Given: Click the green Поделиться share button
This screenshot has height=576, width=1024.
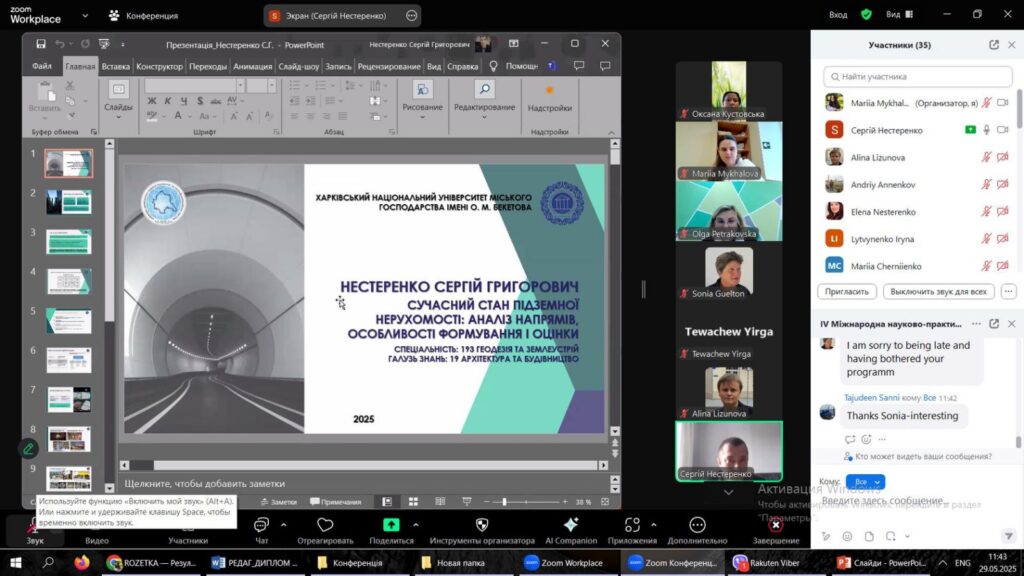Looking at the screenshot, I should (x=391, y=530).
